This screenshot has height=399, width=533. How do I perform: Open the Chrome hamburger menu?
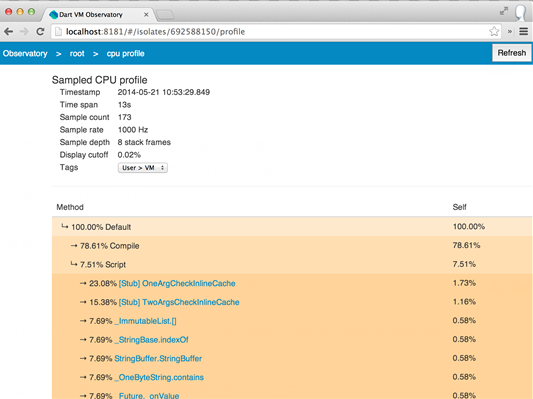pyautogui.click(x=523, y=32)
